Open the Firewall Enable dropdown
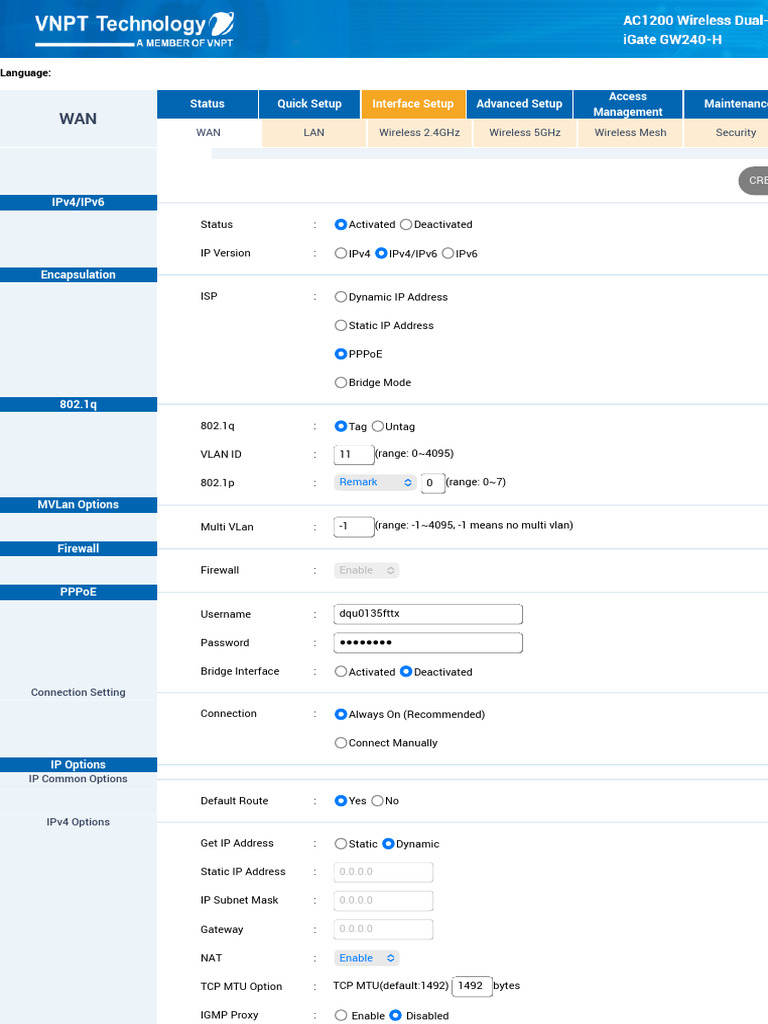The height and width of the screenshot is (1024, 768). pyautogui.click(x=366, y=571)
